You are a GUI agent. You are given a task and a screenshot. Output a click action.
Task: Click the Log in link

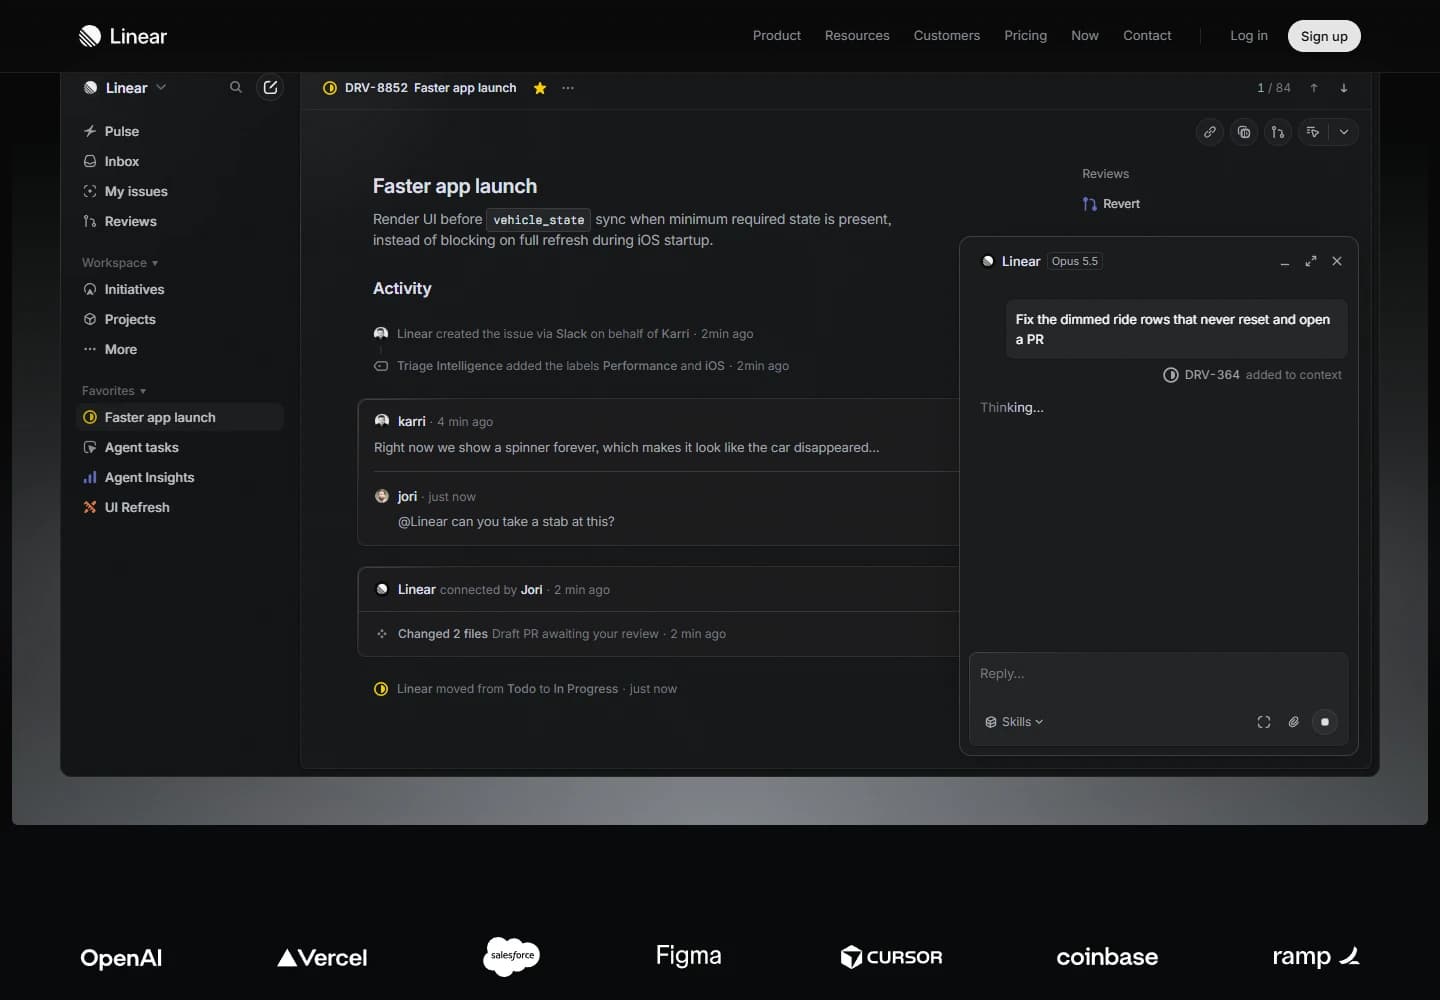[1249, 36]
